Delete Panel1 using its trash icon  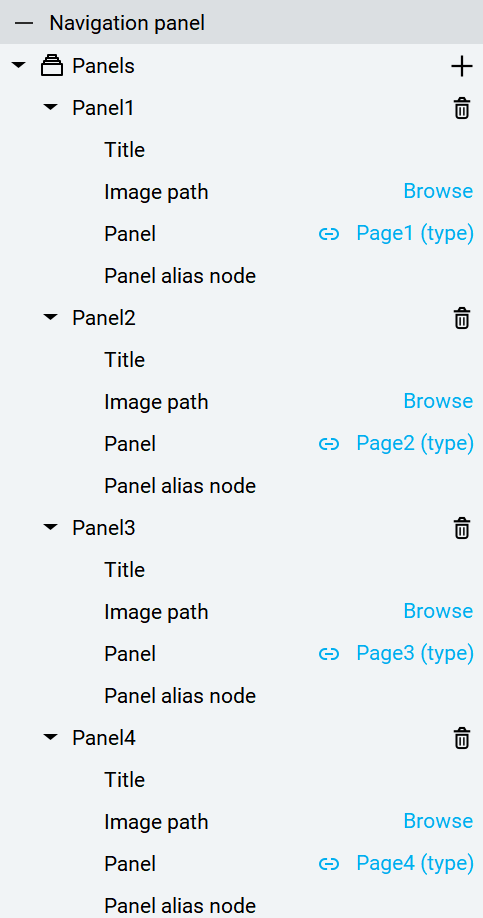[462, 108]
